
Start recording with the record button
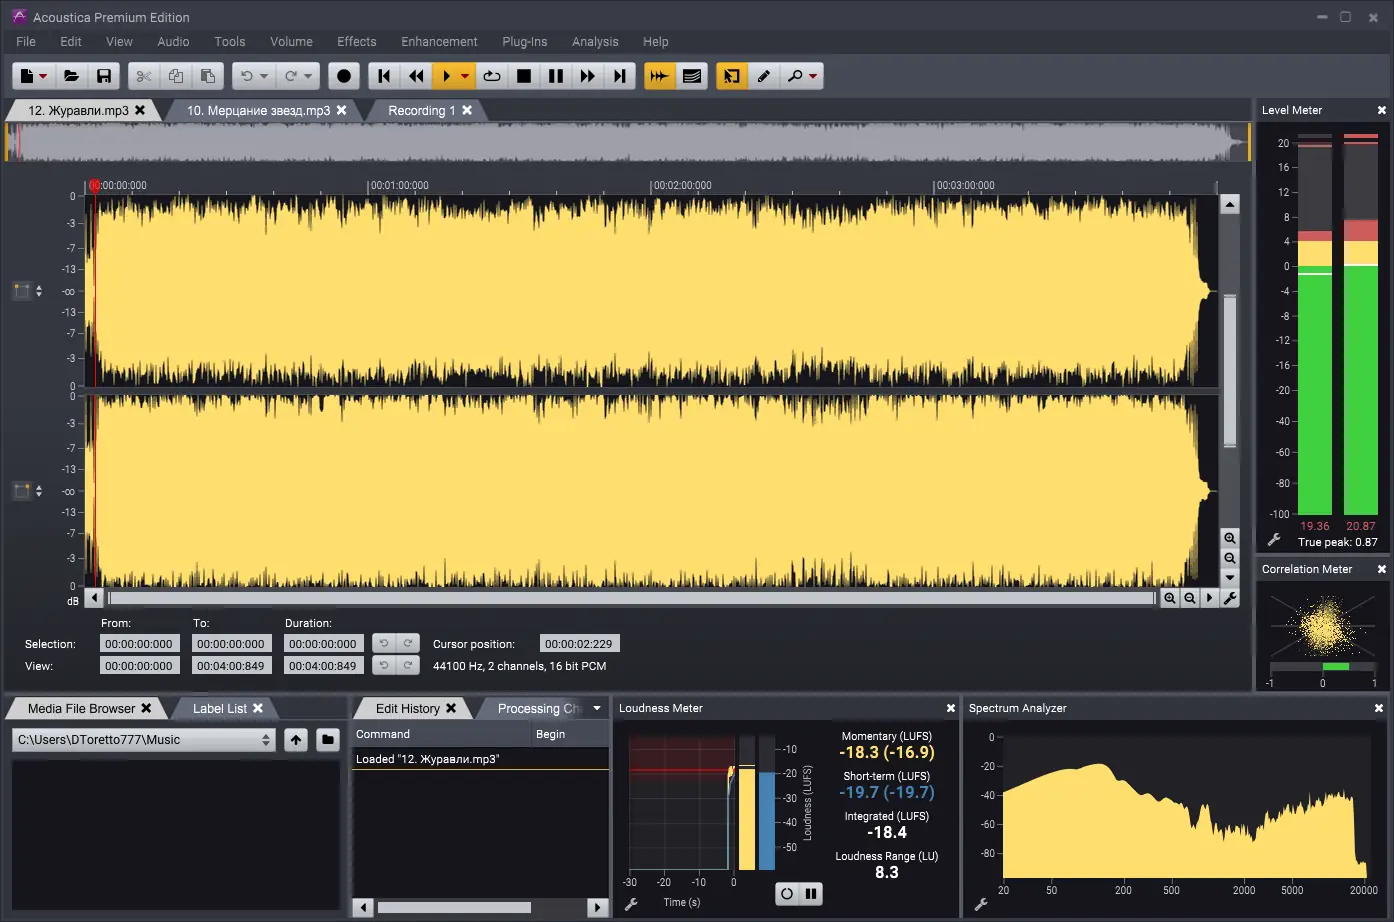coord(344,76)
